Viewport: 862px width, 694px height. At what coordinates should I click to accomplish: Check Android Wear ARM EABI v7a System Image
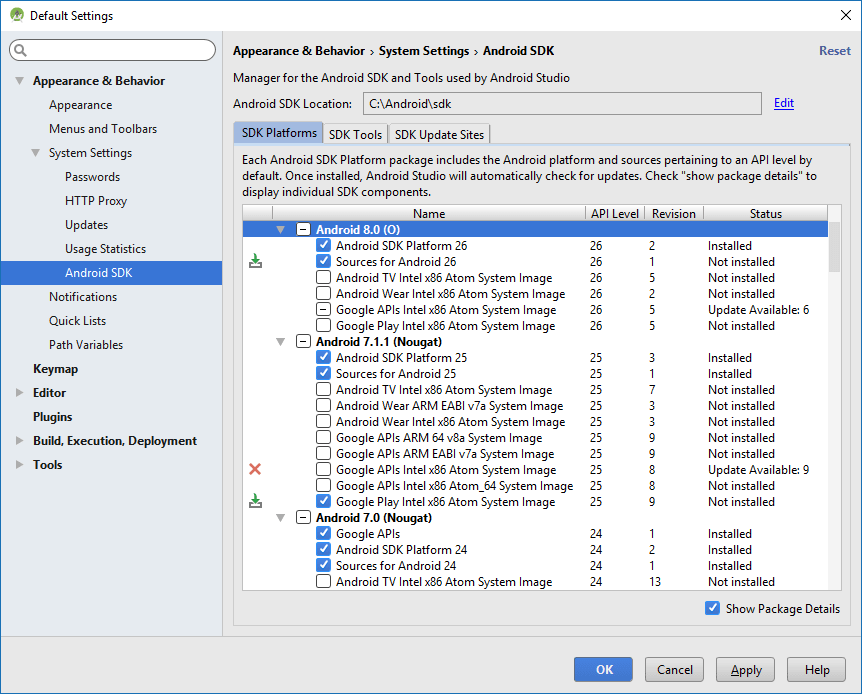point(322,405)
